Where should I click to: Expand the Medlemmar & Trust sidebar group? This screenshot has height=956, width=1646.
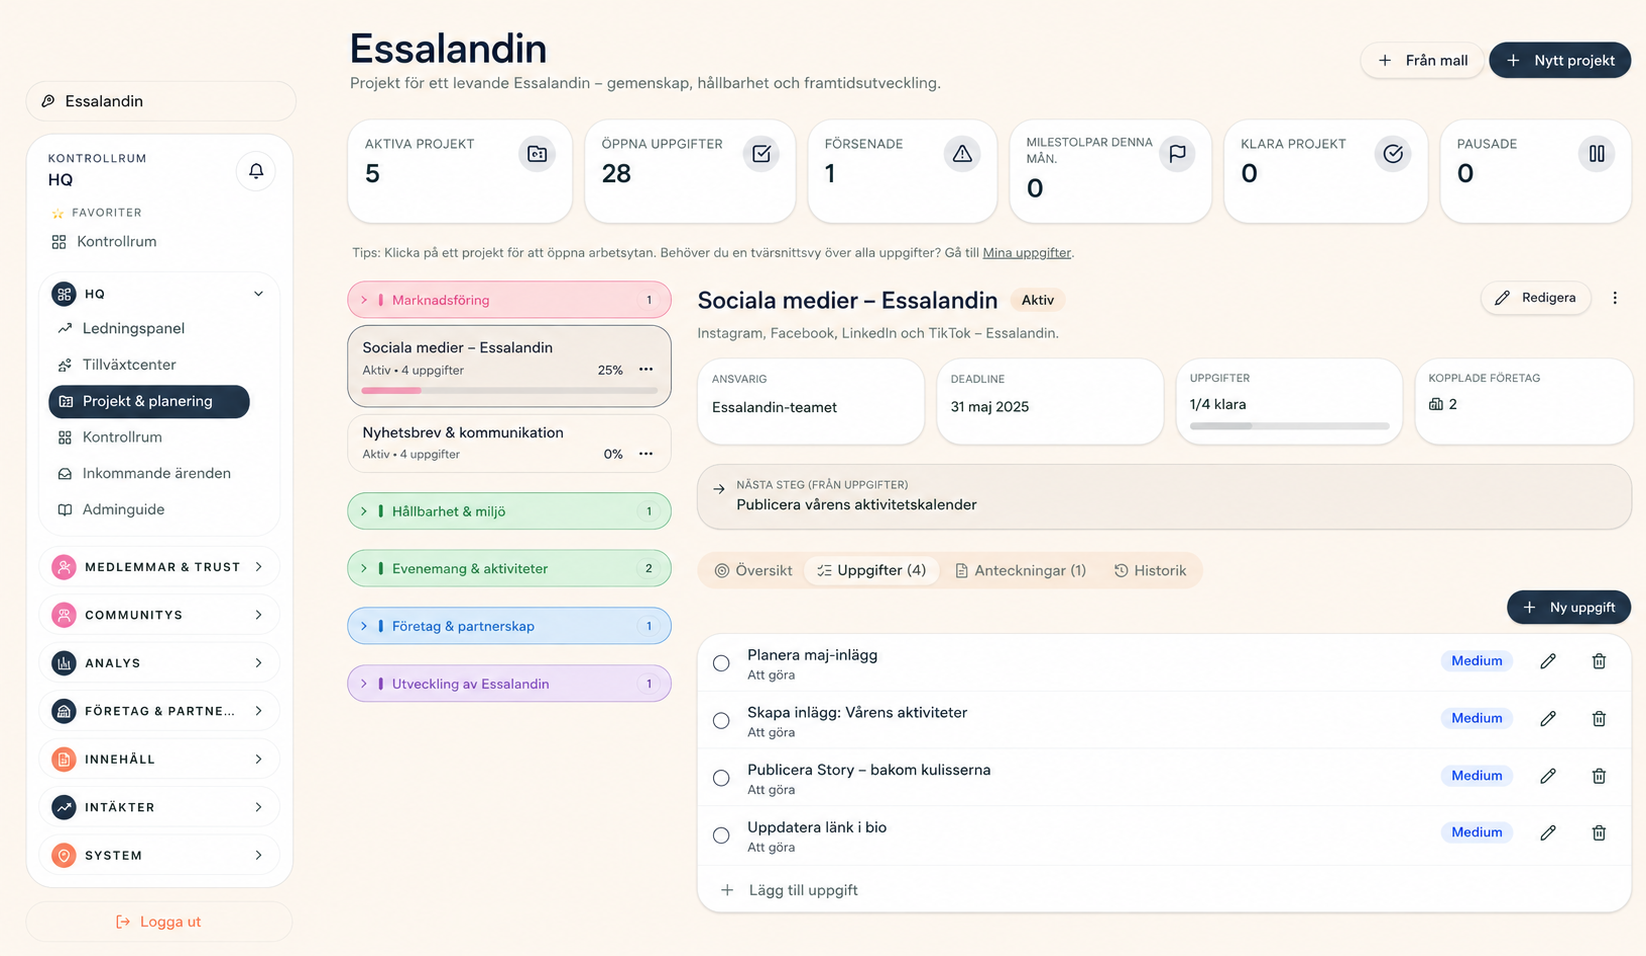(160, 567)
